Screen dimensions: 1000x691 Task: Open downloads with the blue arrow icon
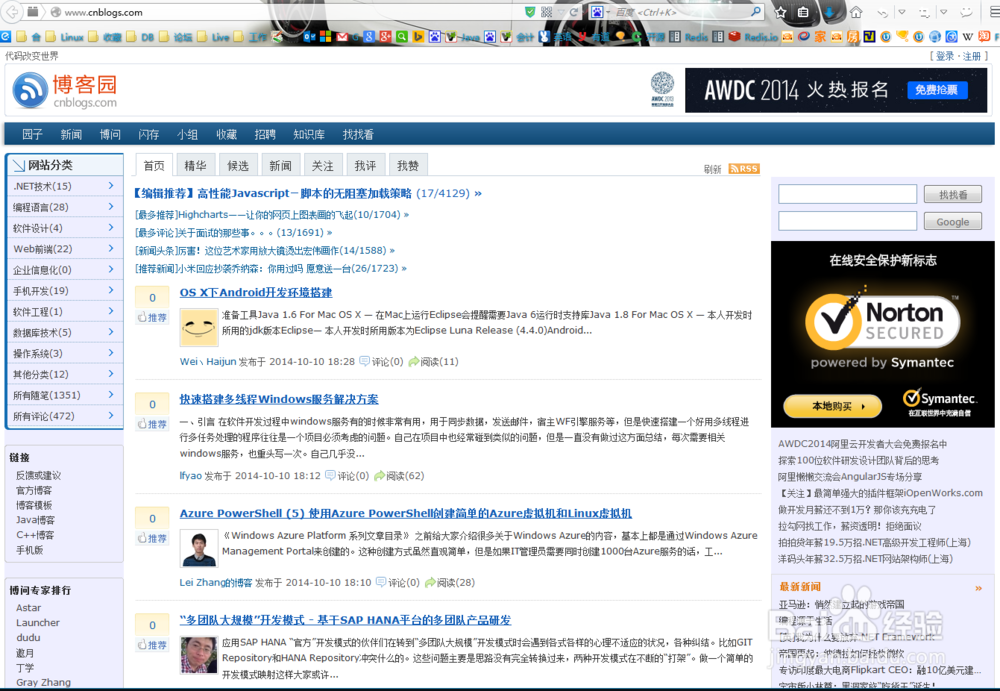[x=829, y=11]
